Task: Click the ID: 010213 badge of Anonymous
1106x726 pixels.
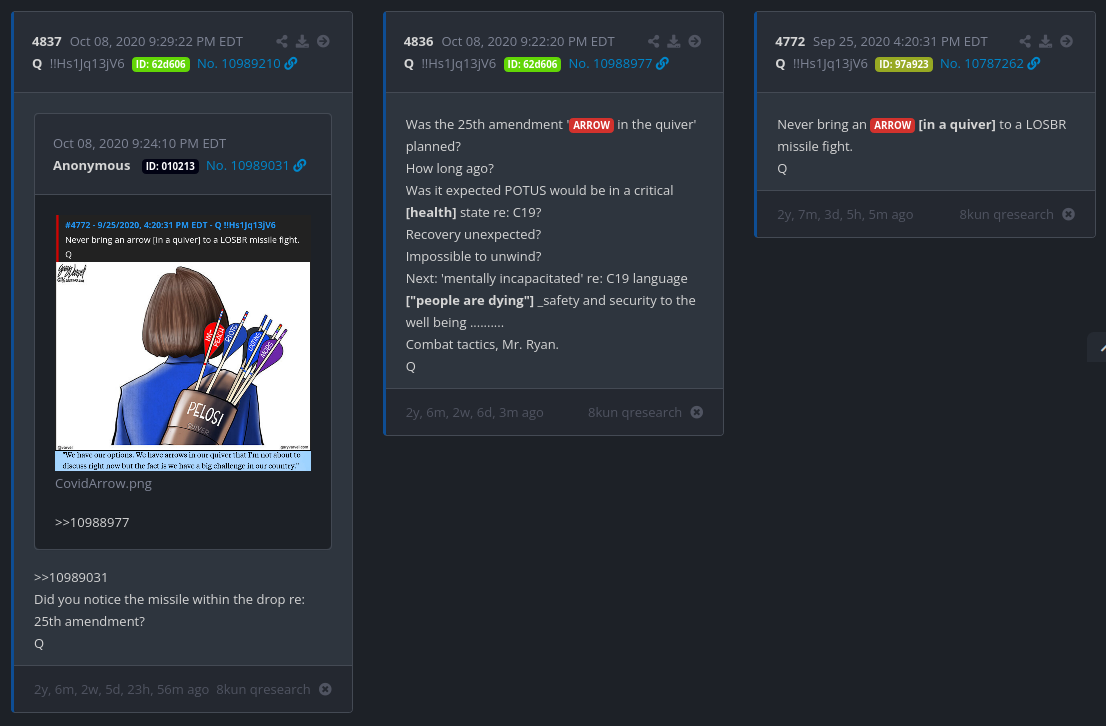Action: point(171,166)
